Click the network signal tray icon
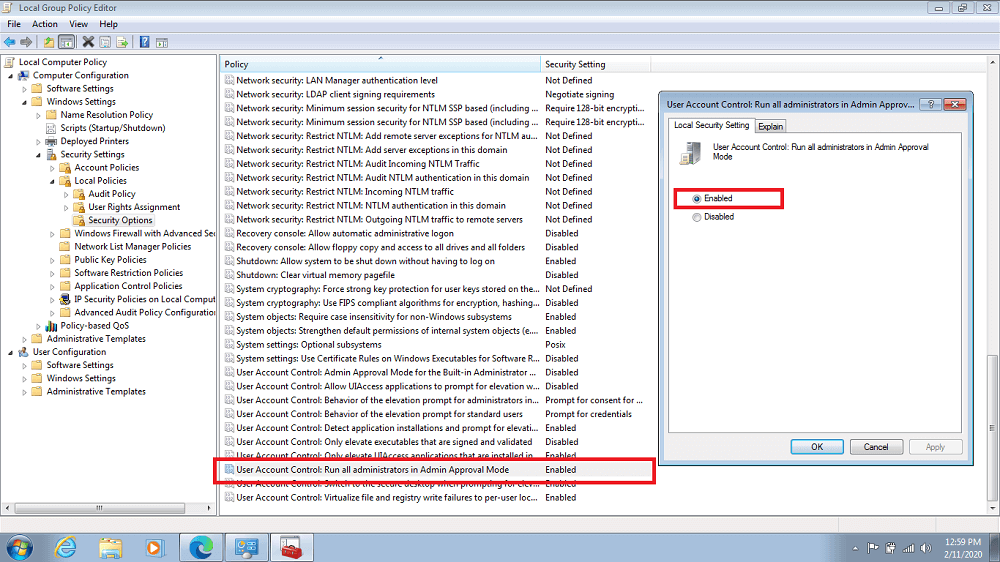This screenshot has height=562, width=1000. (908, 548)
